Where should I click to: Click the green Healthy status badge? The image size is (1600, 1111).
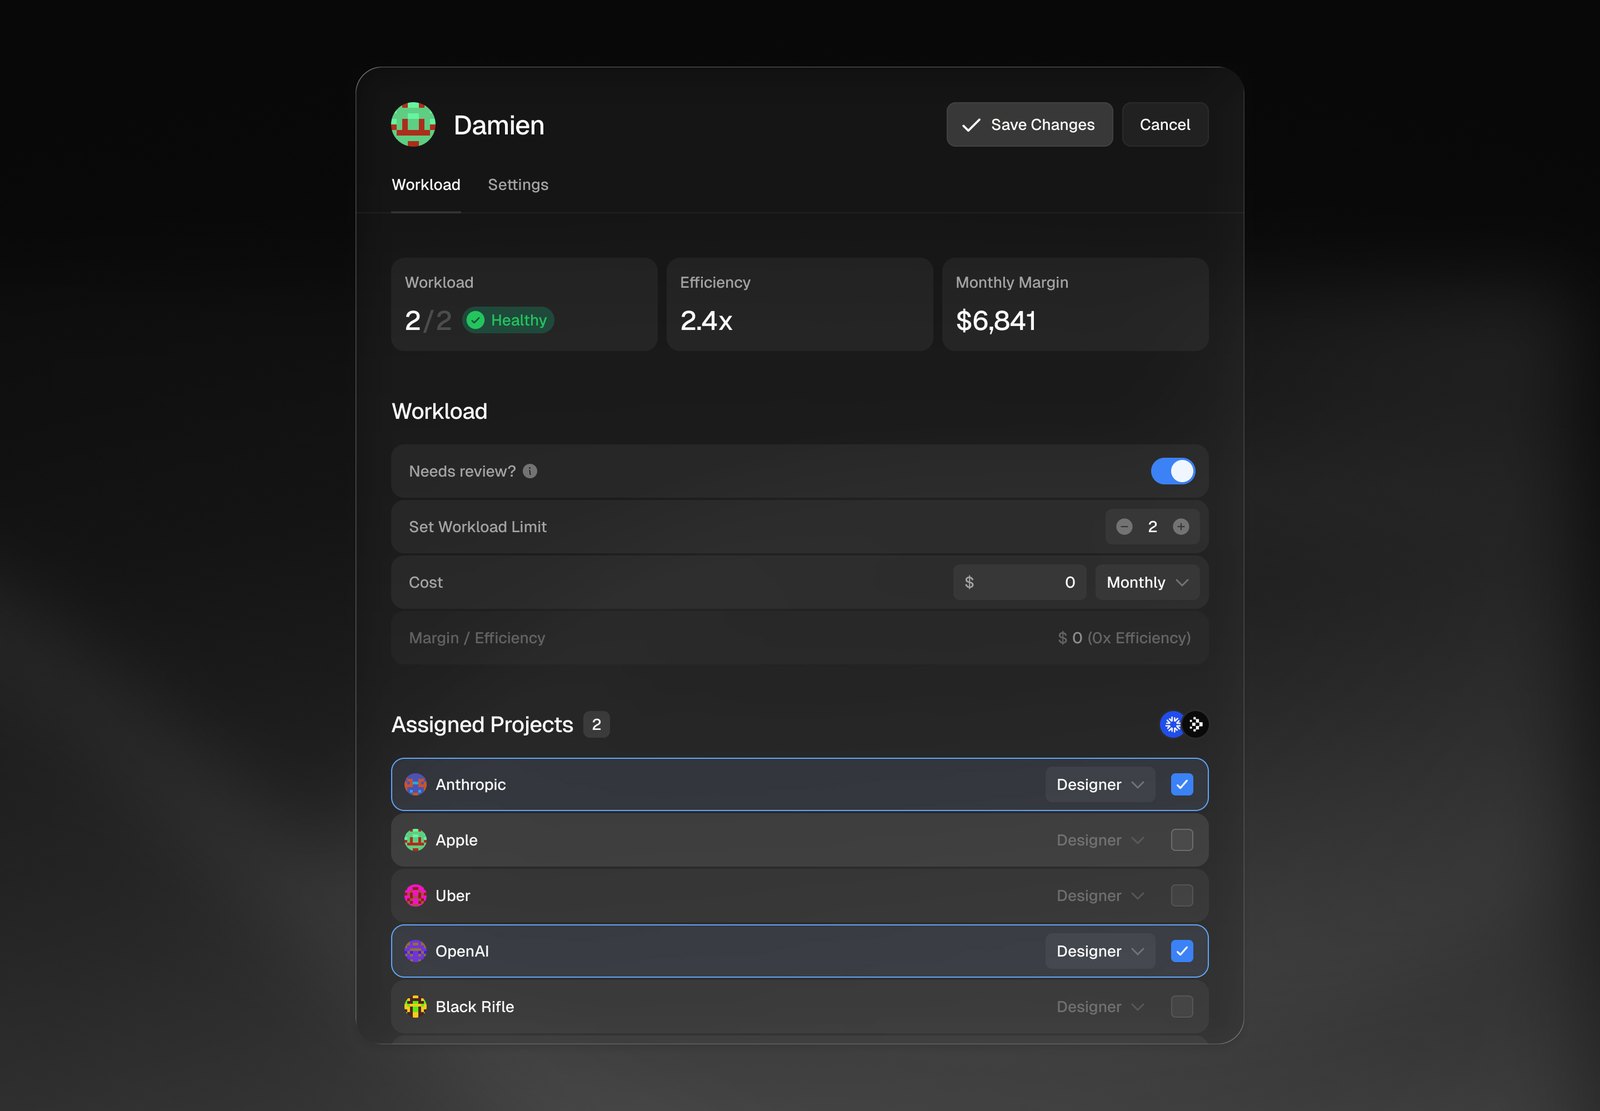(x=508, y=320)
